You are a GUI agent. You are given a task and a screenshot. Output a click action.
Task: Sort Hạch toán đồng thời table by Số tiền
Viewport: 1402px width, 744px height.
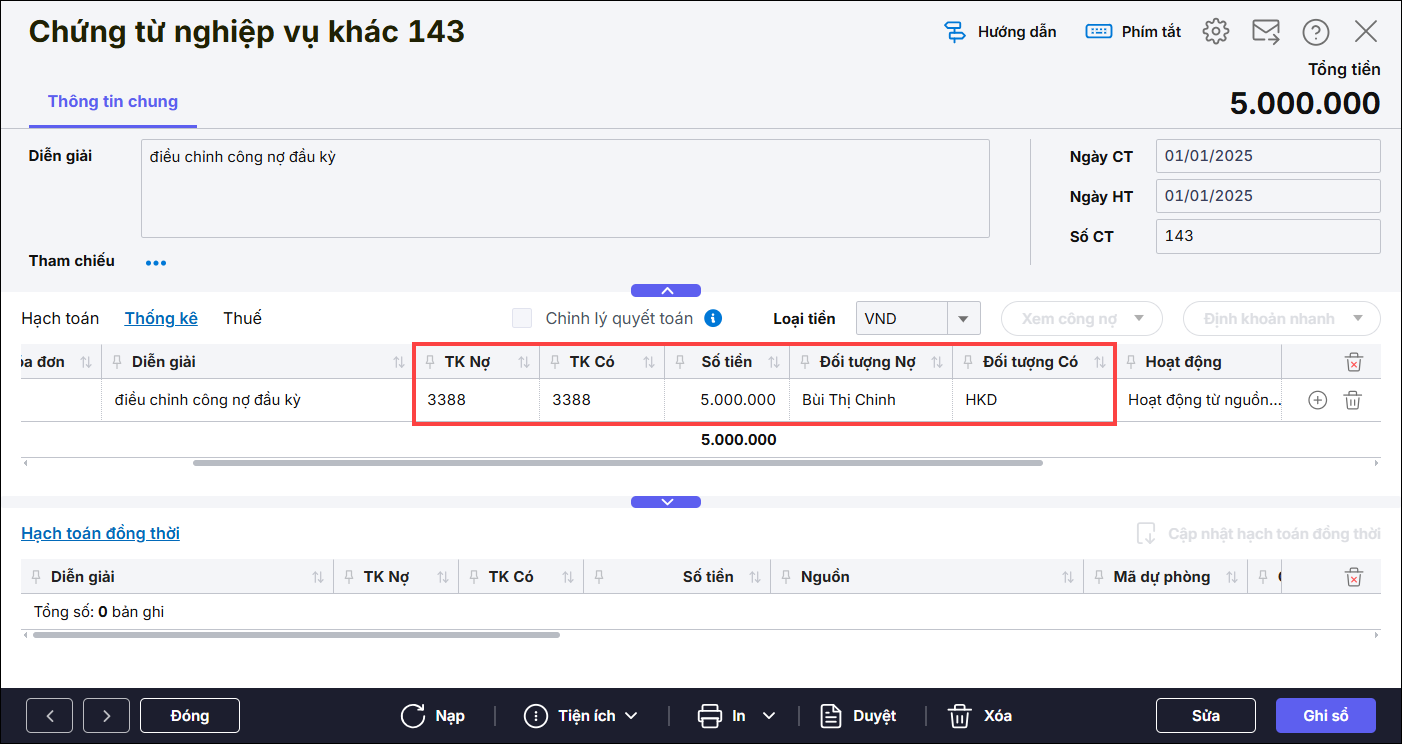point(755,577)
